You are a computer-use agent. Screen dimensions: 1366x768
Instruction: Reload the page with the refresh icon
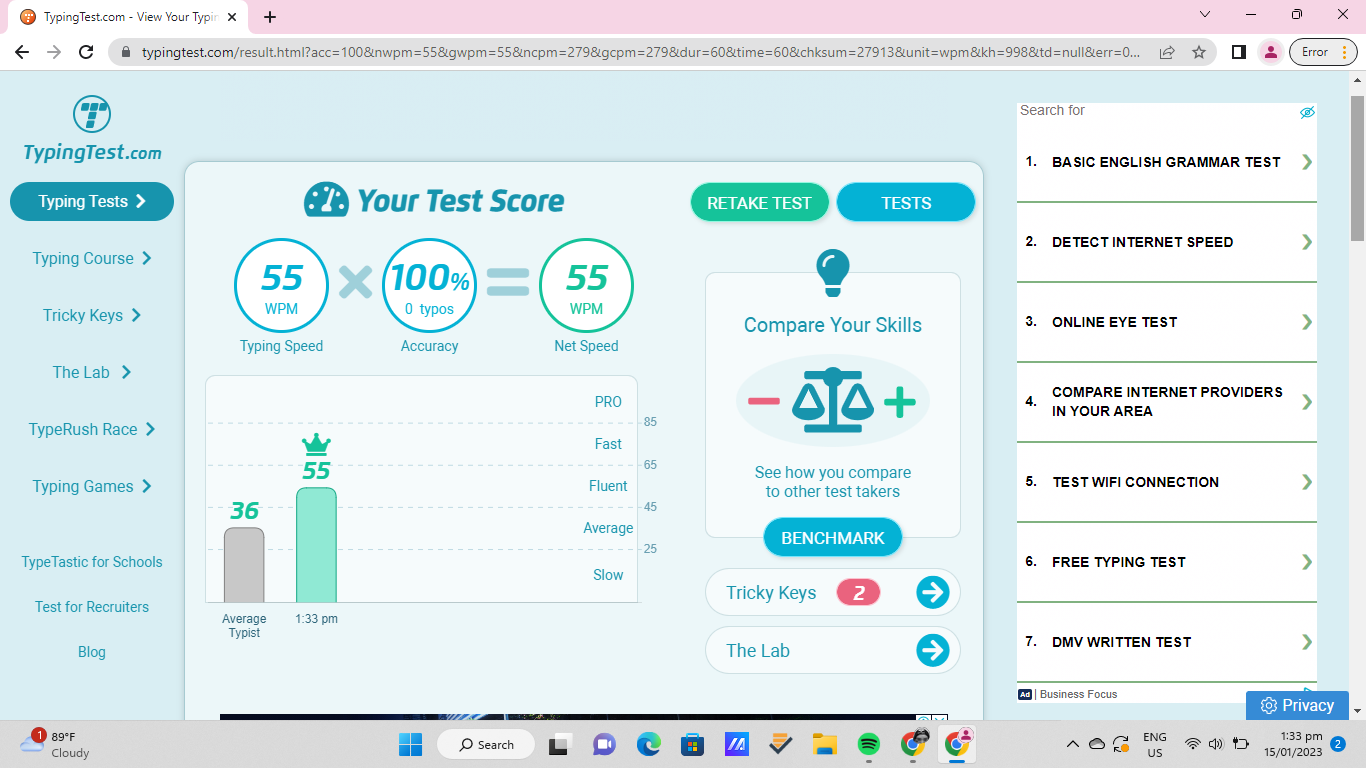pos(86,52)
